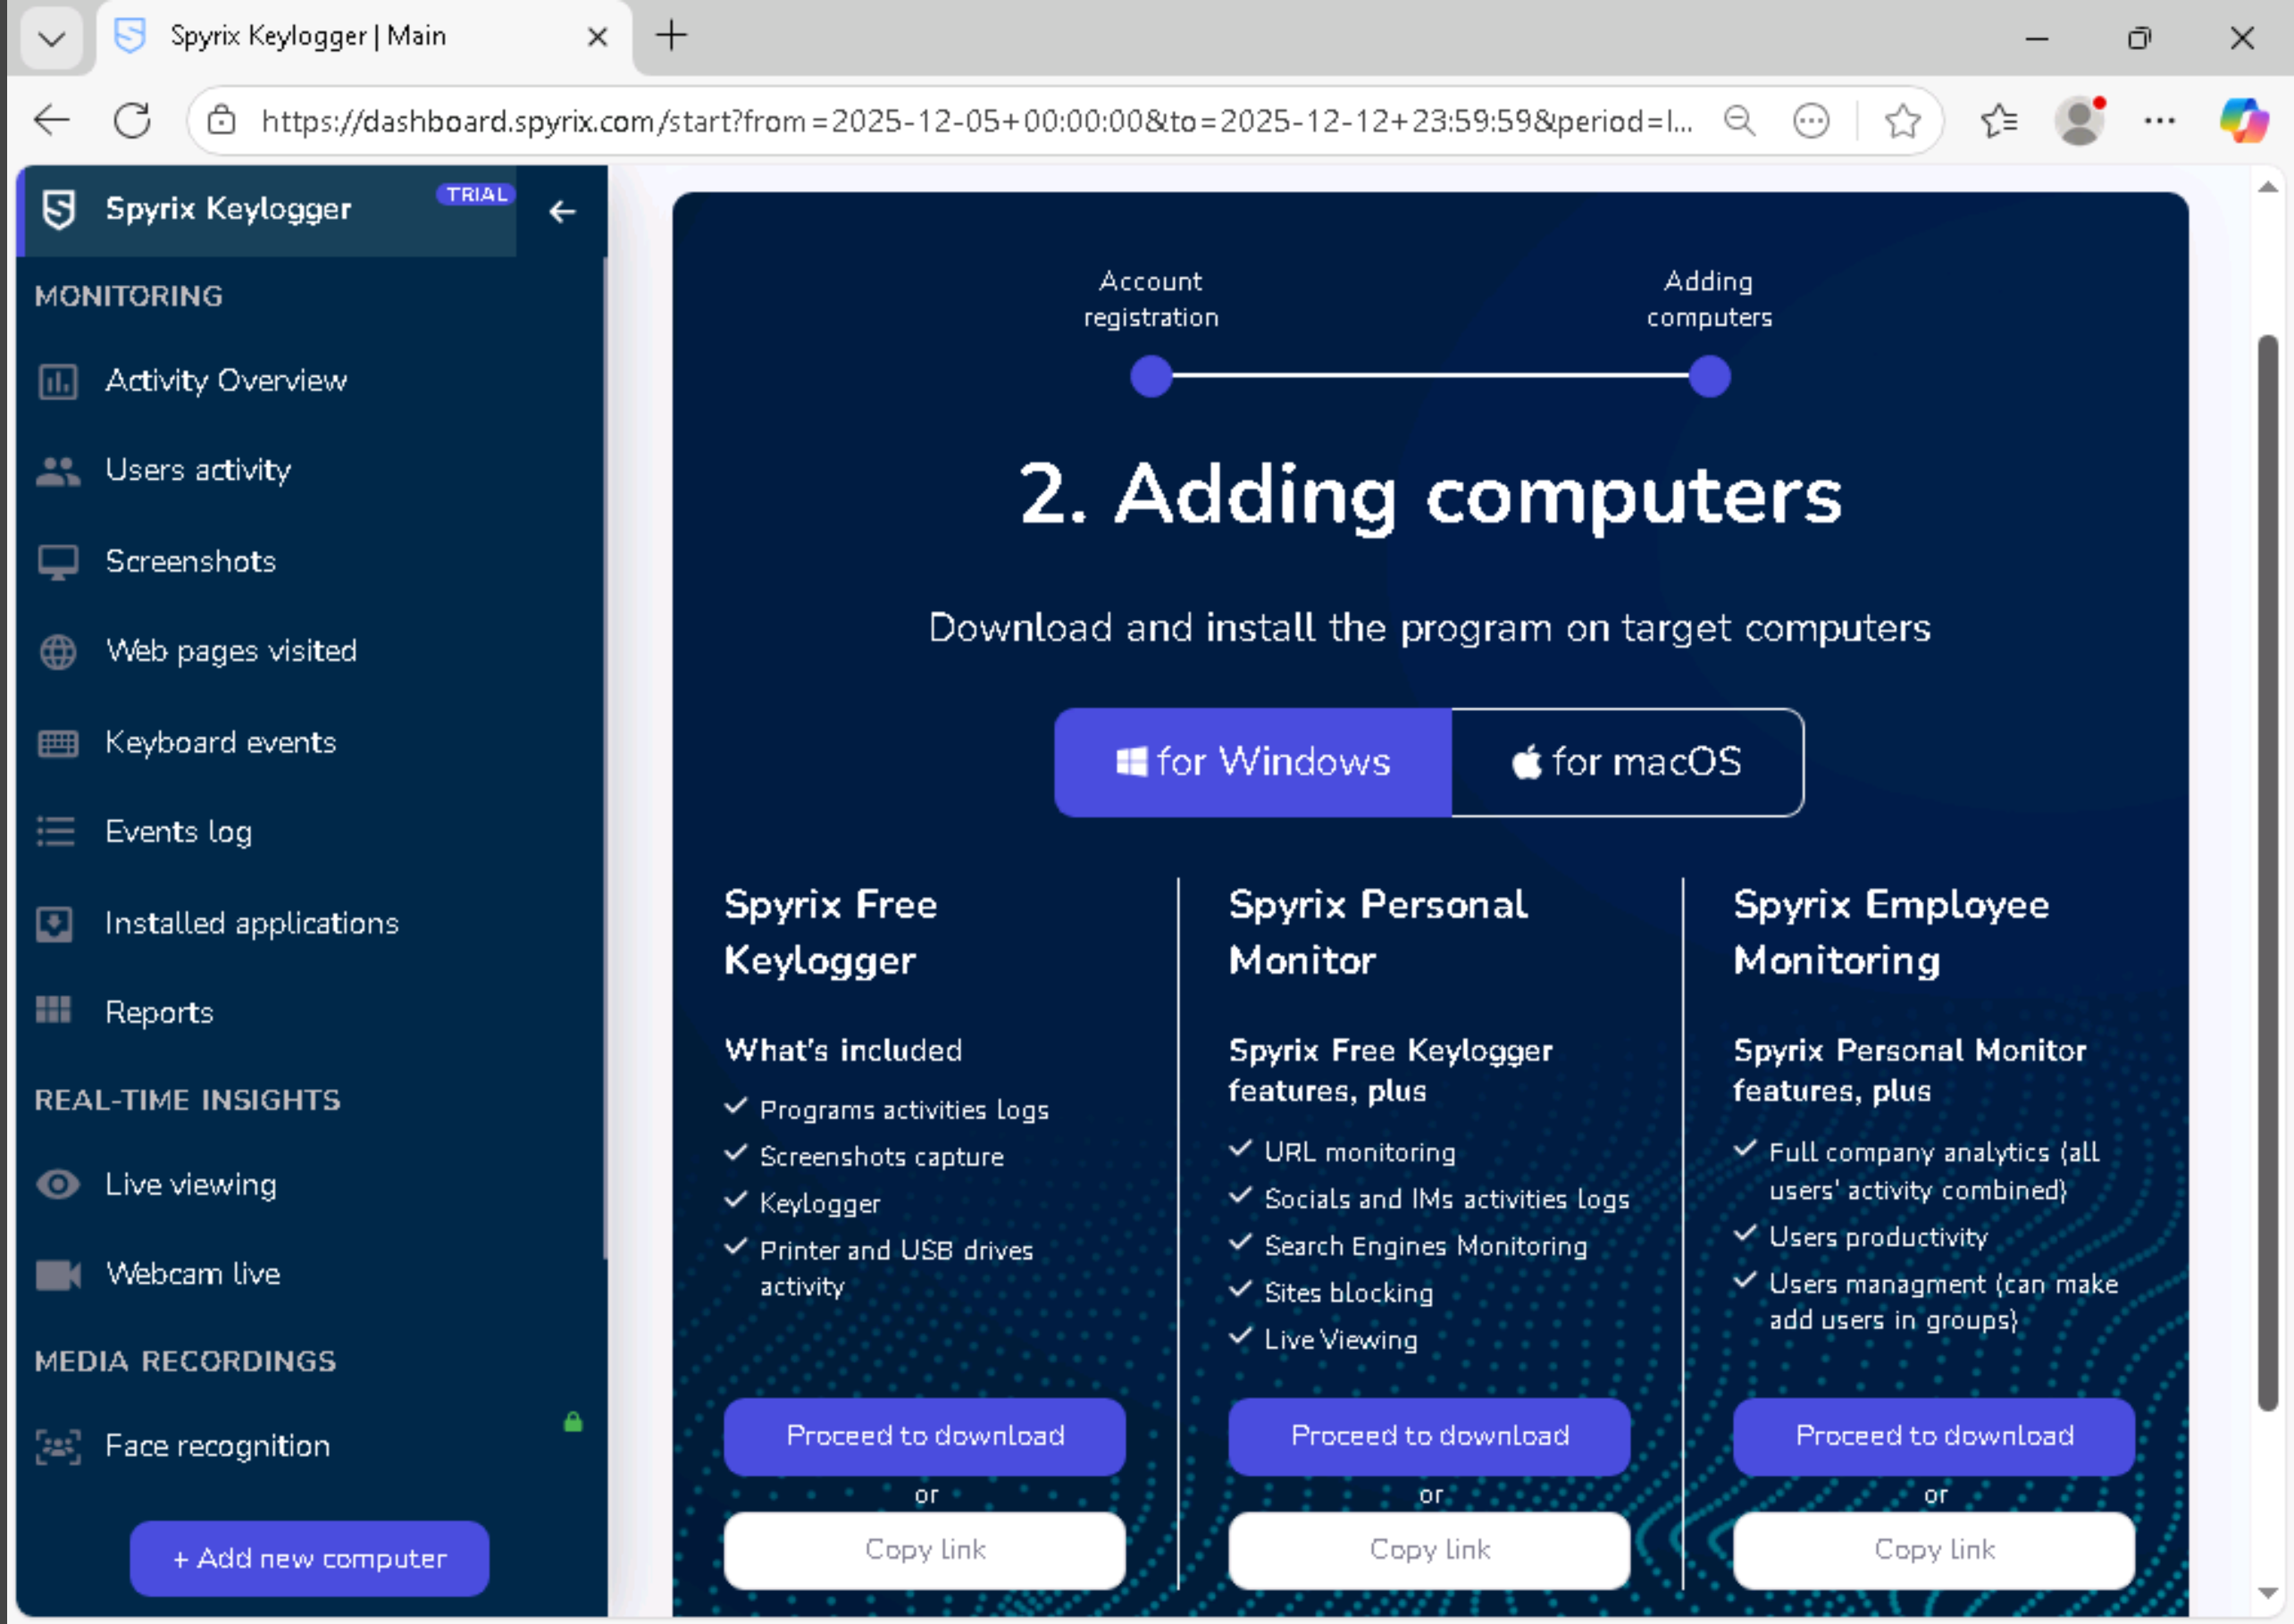
Task: Click the Screenshots monitor icon
Action: click(x=57, y=562)
